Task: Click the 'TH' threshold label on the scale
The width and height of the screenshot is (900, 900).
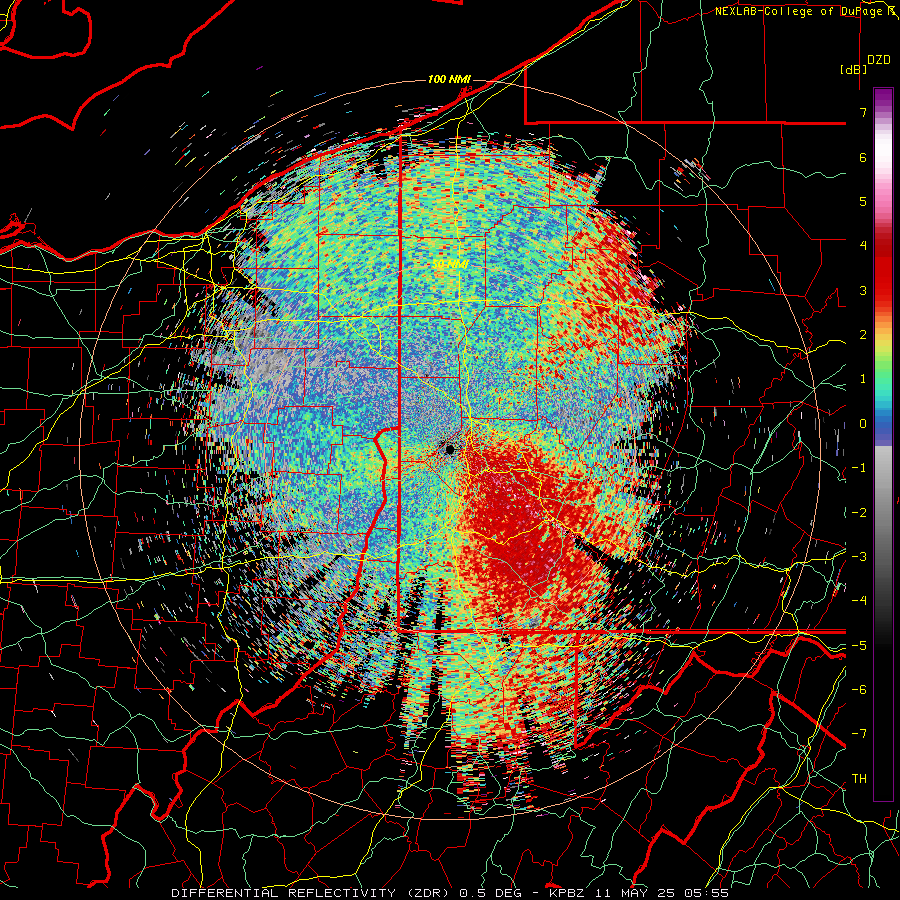Action: (x=859, y=779)
